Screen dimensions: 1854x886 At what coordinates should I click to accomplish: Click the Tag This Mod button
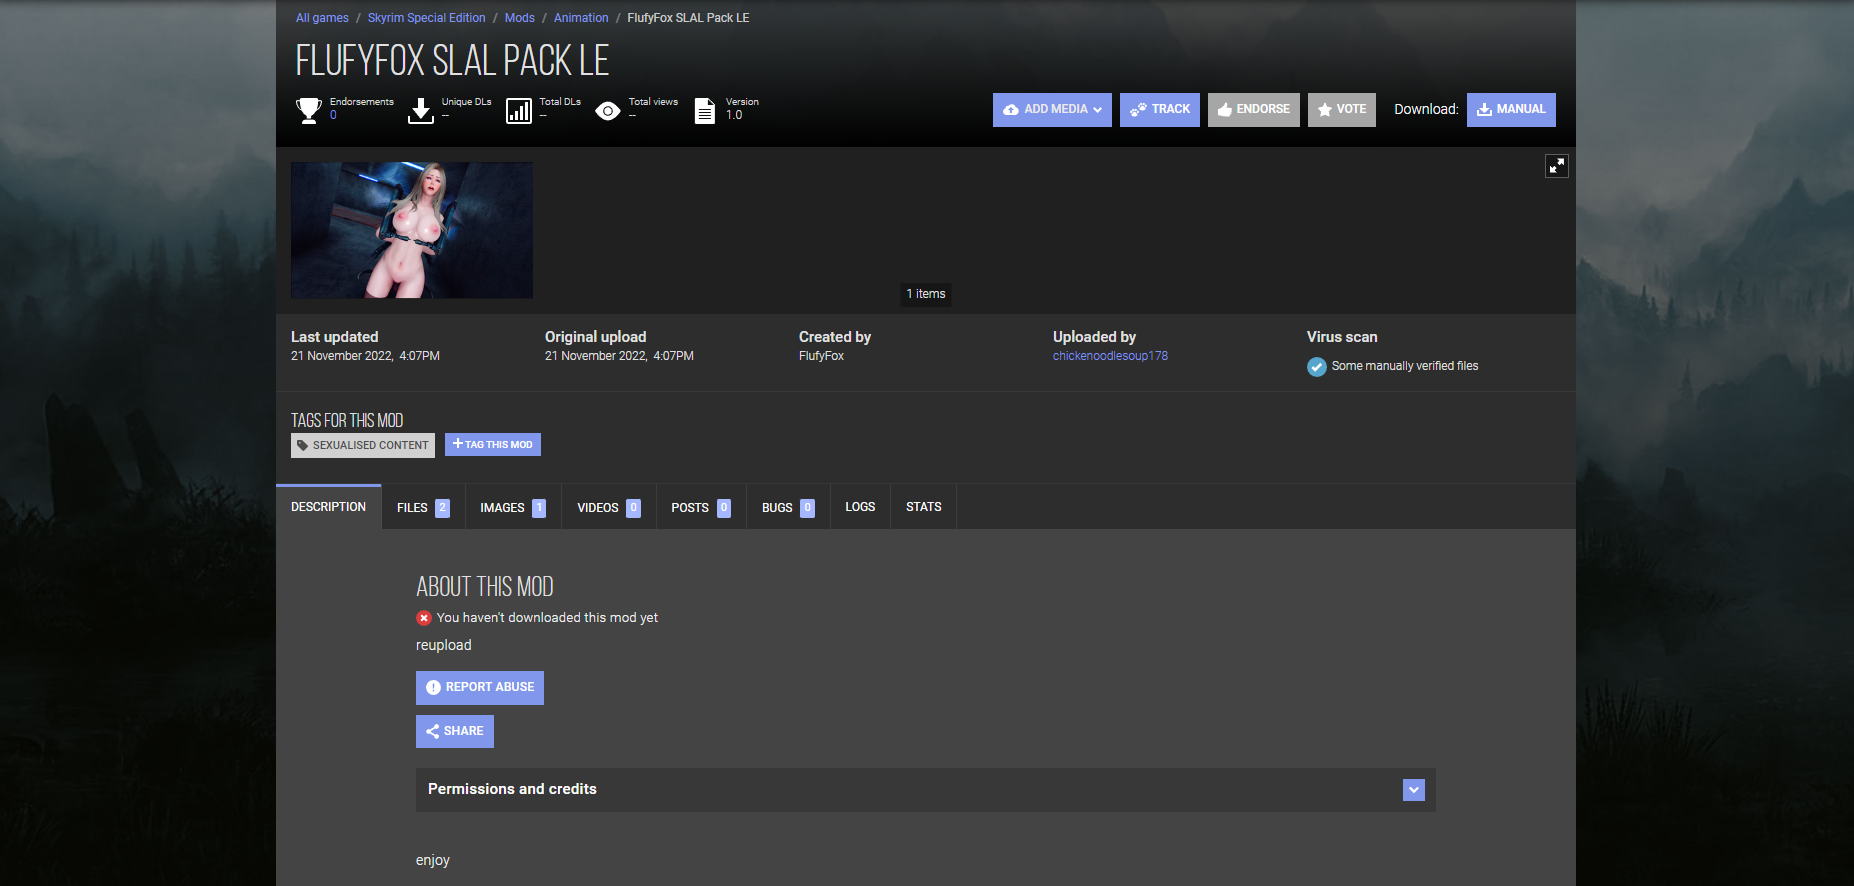493,444
